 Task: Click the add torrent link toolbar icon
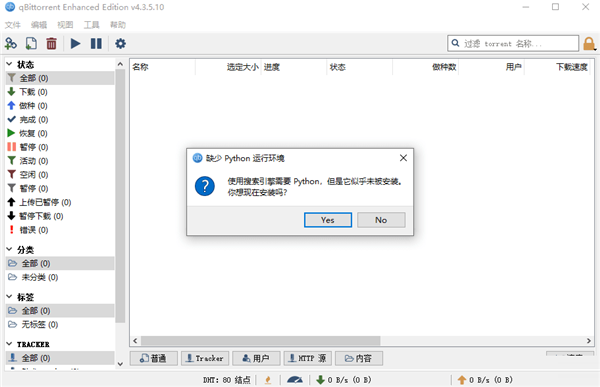click(x=10, y=43)
